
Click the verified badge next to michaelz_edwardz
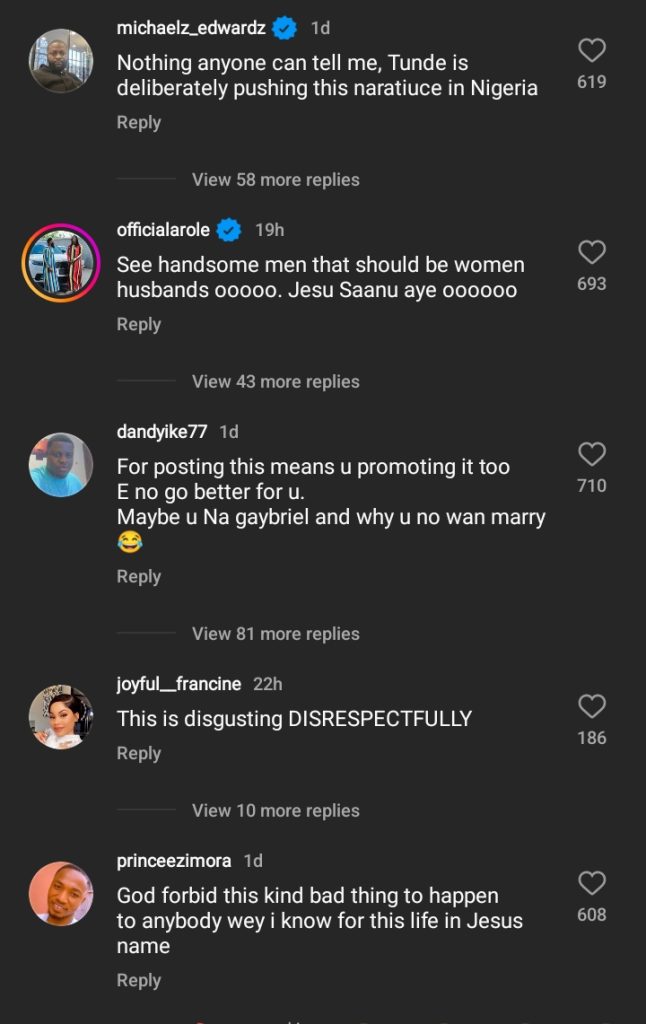284,28
